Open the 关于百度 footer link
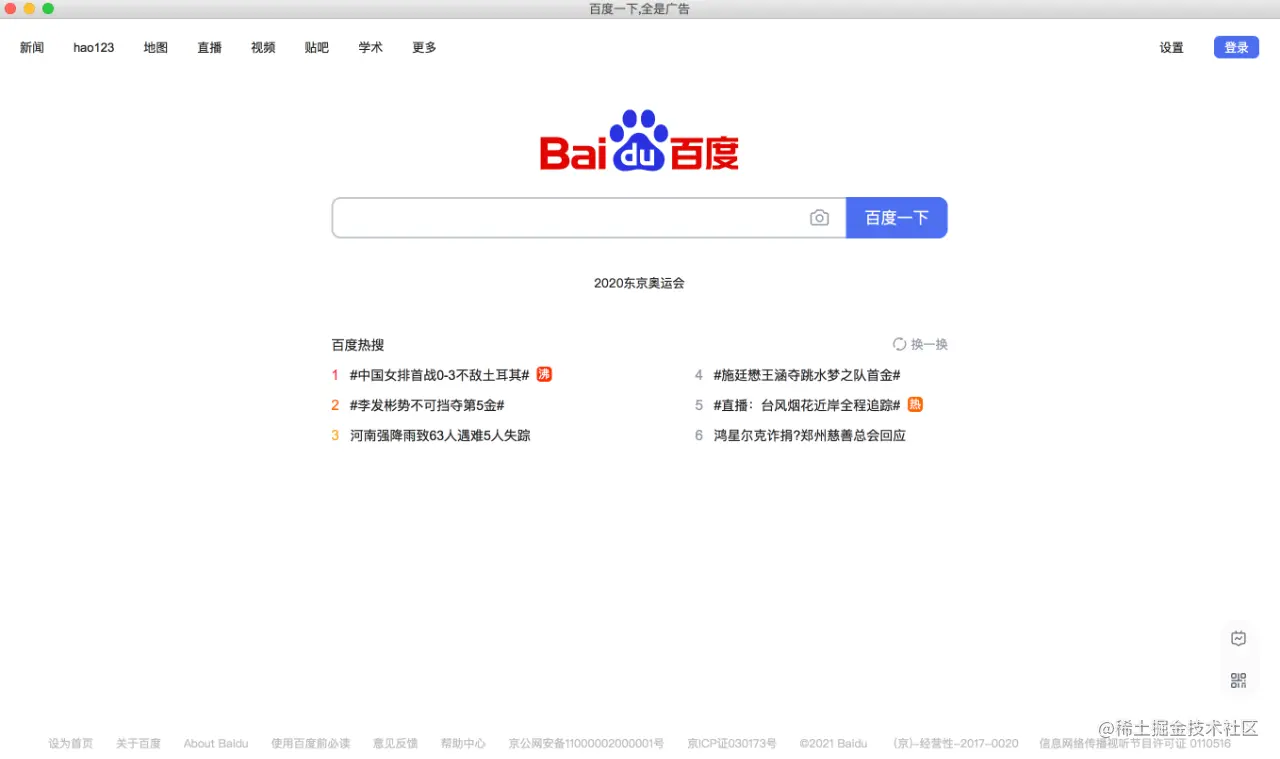 click(139, 743)
